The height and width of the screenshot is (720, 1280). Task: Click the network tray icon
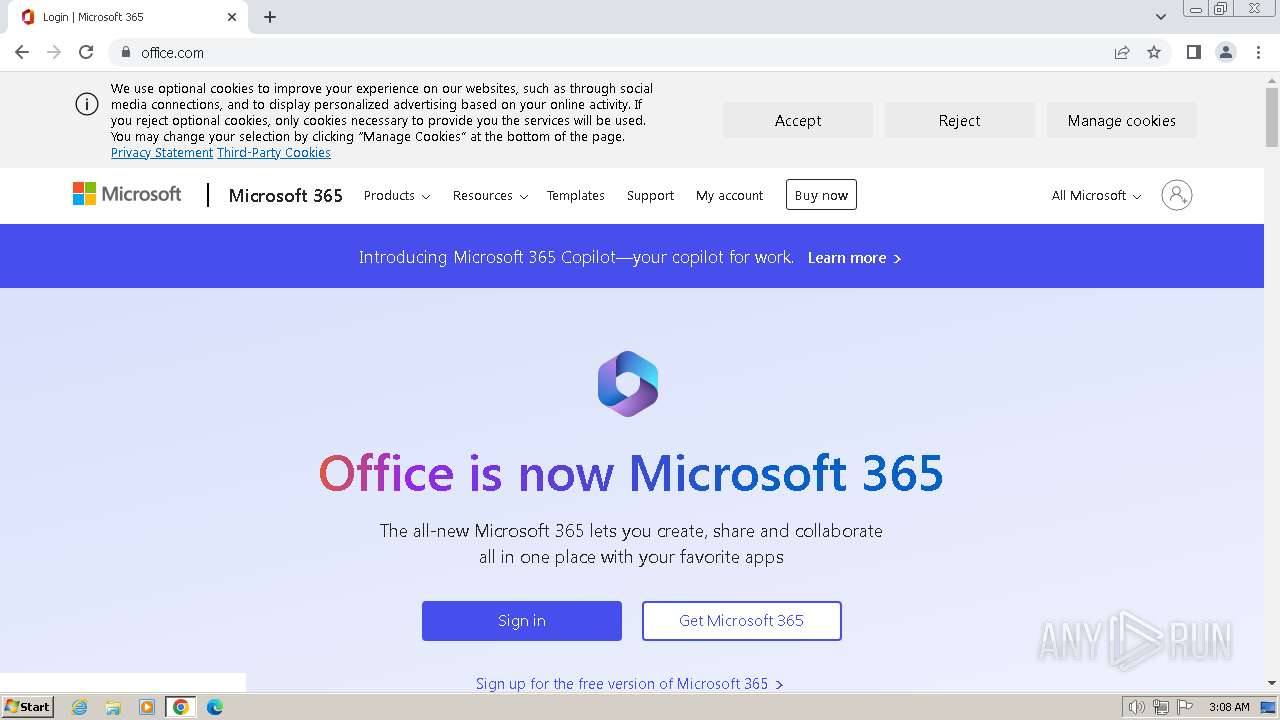click(x=1161, y=707)
